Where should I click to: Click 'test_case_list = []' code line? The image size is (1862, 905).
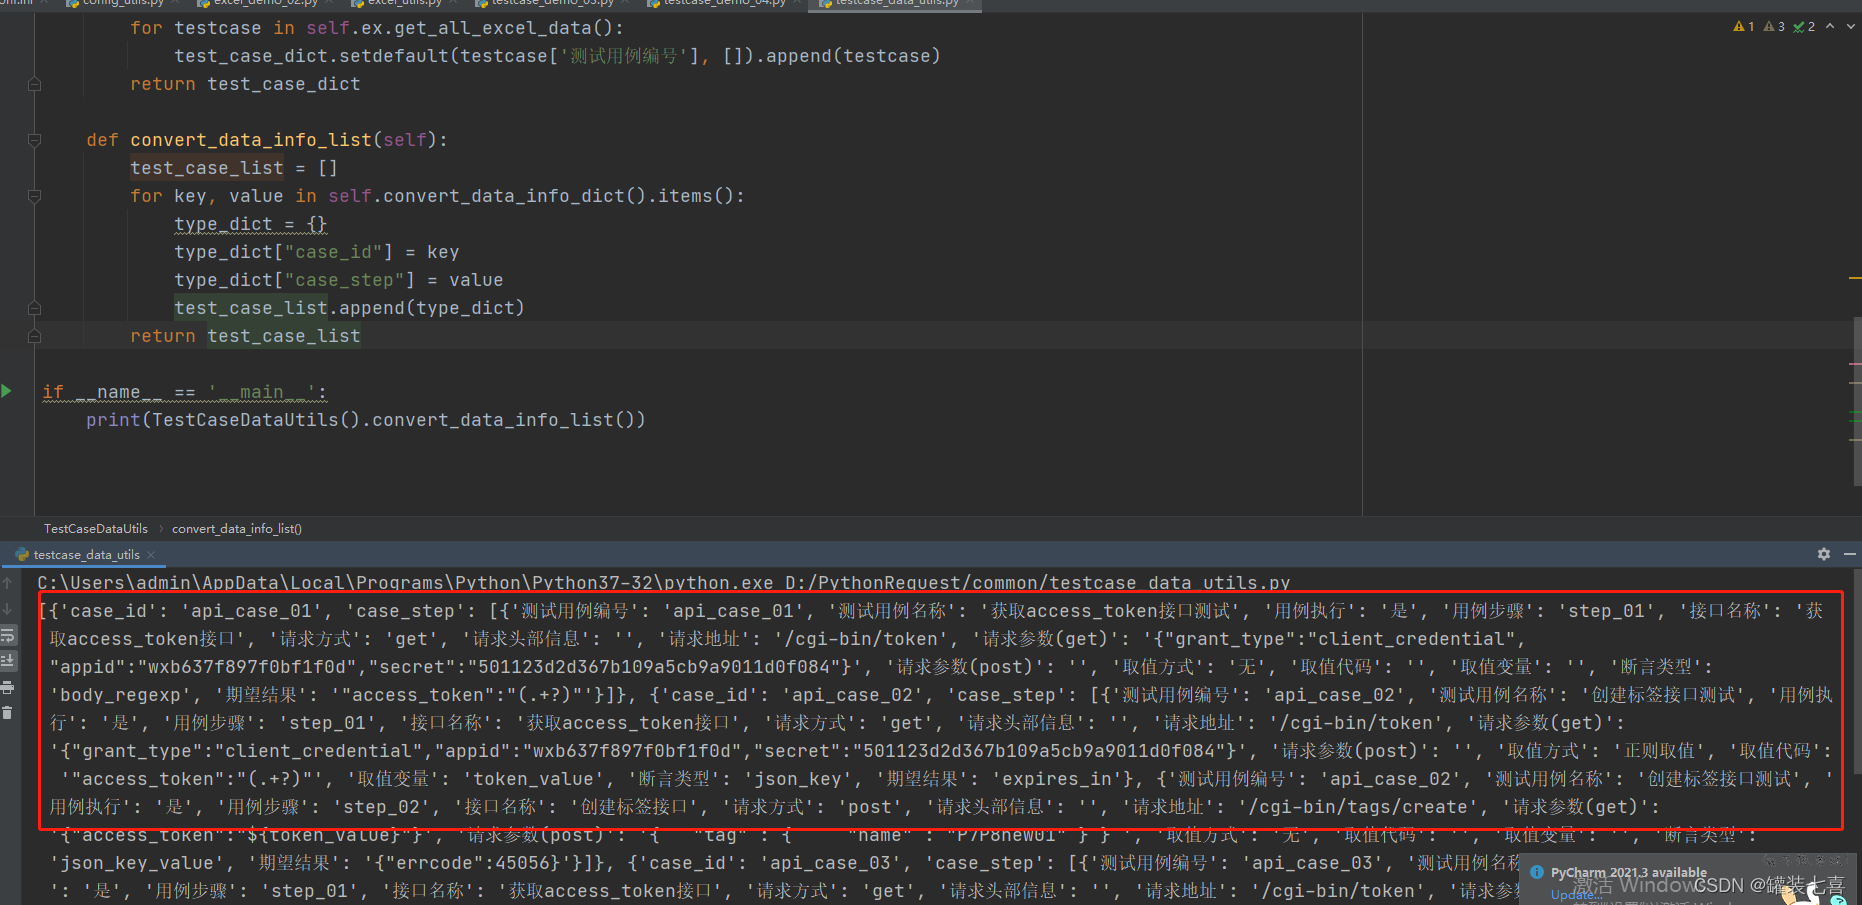[x=234, y=168]
